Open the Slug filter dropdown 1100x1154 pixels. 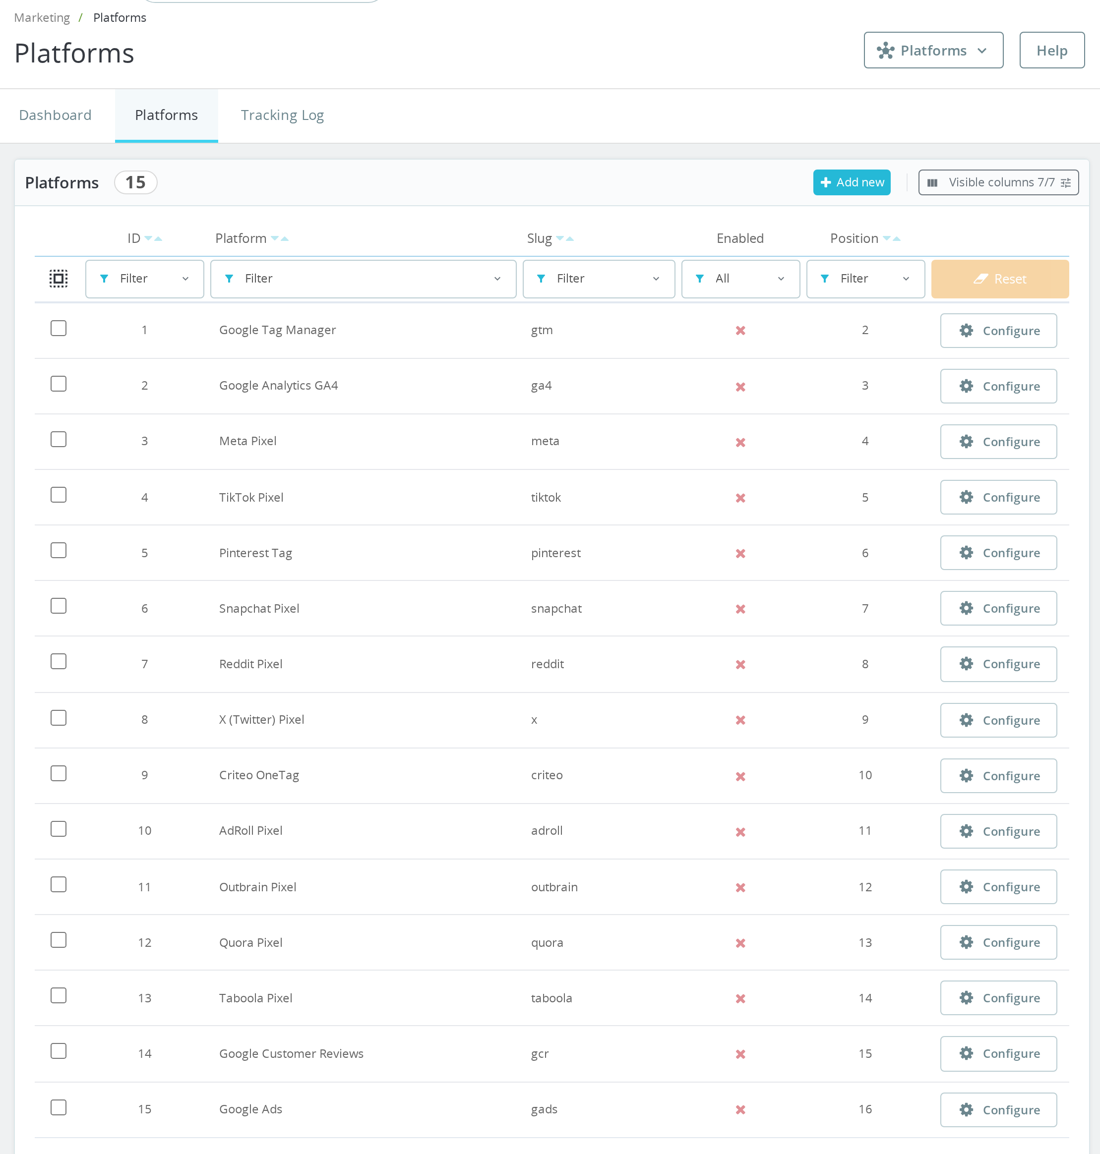599,279
